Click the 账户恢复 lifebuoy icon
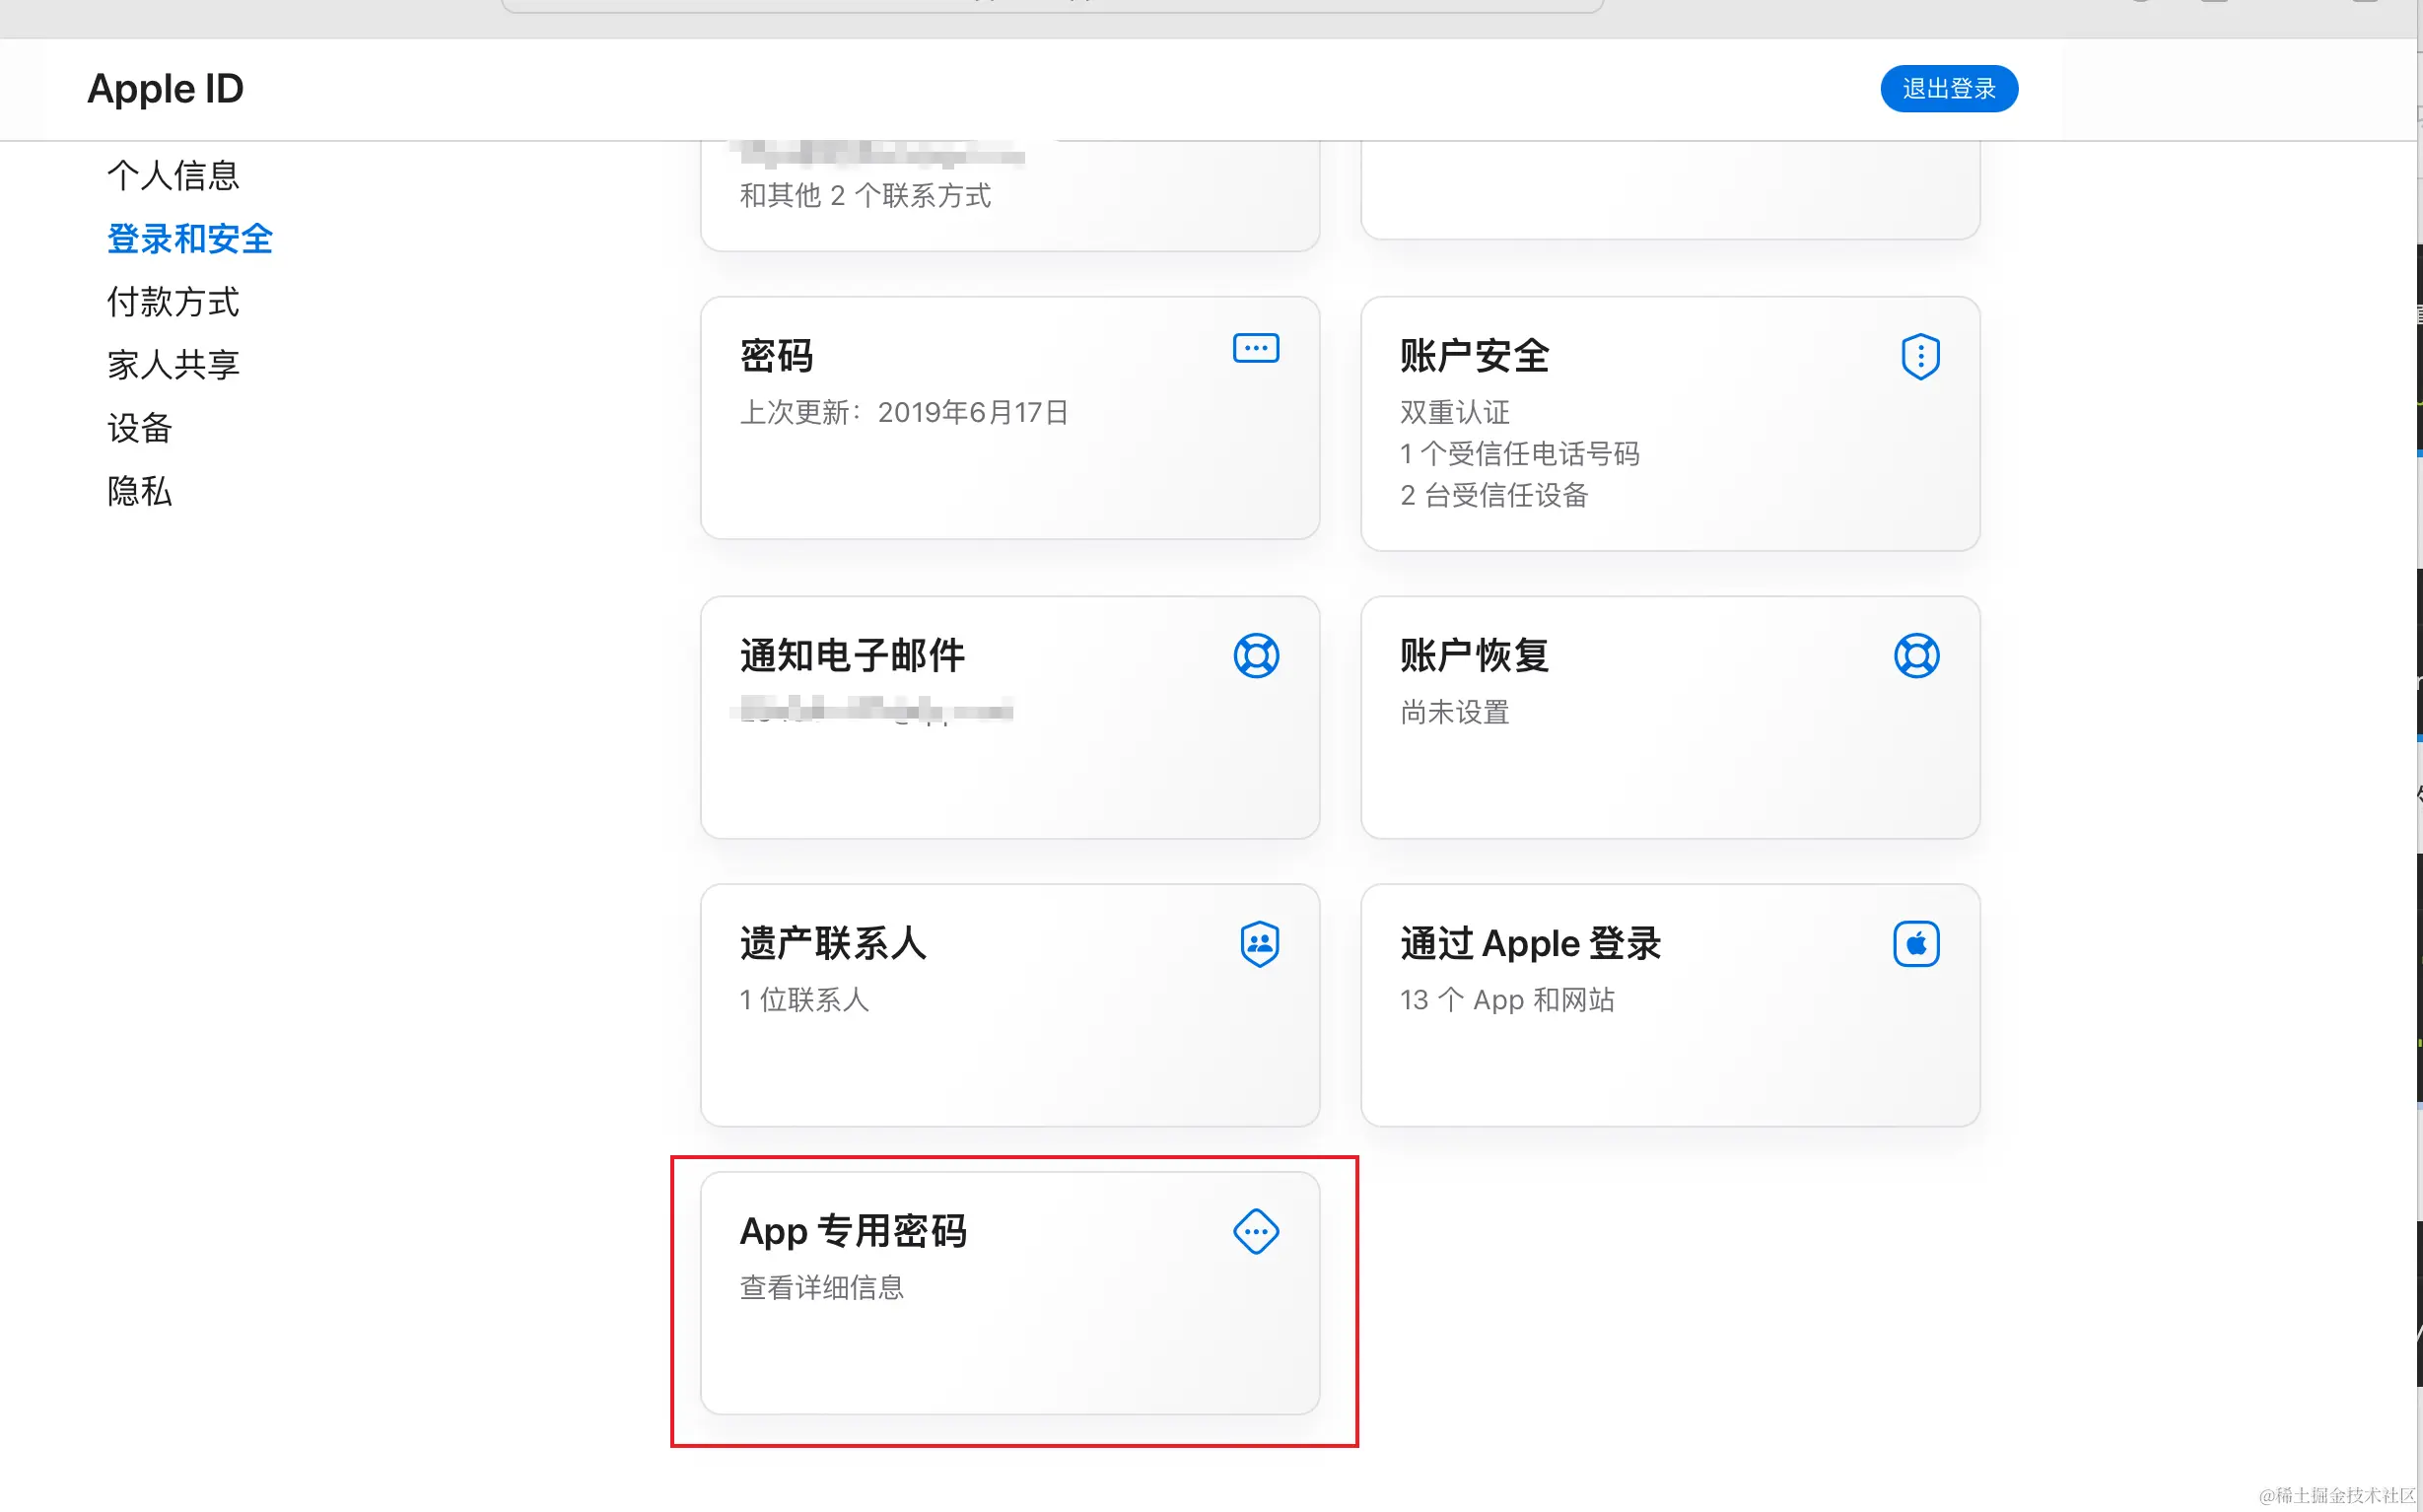 coord(1916,656)
